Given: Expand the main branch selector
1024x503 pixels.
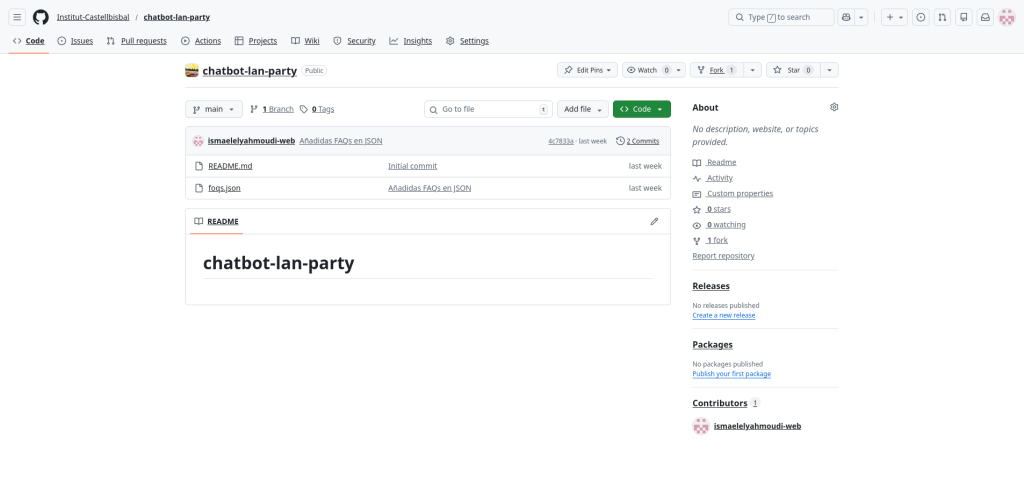Looking at the screenshot, I should [214, 109].
